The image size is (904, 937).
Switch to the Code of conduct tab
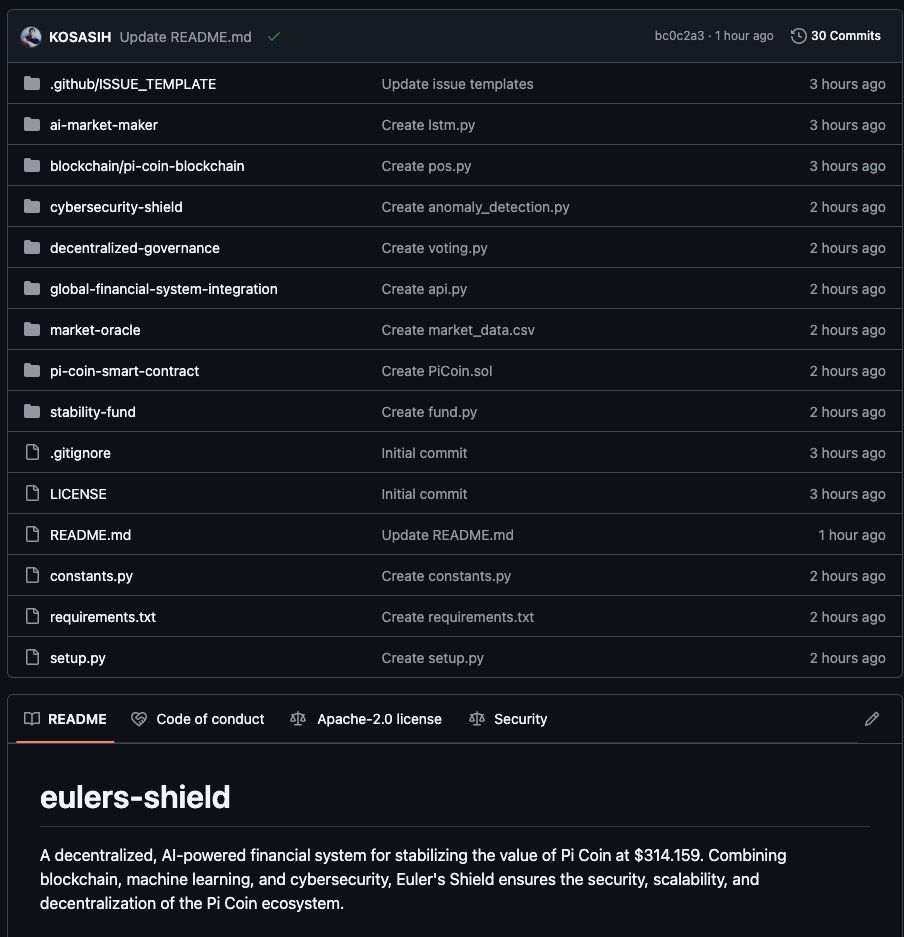(x=198, y=719)
